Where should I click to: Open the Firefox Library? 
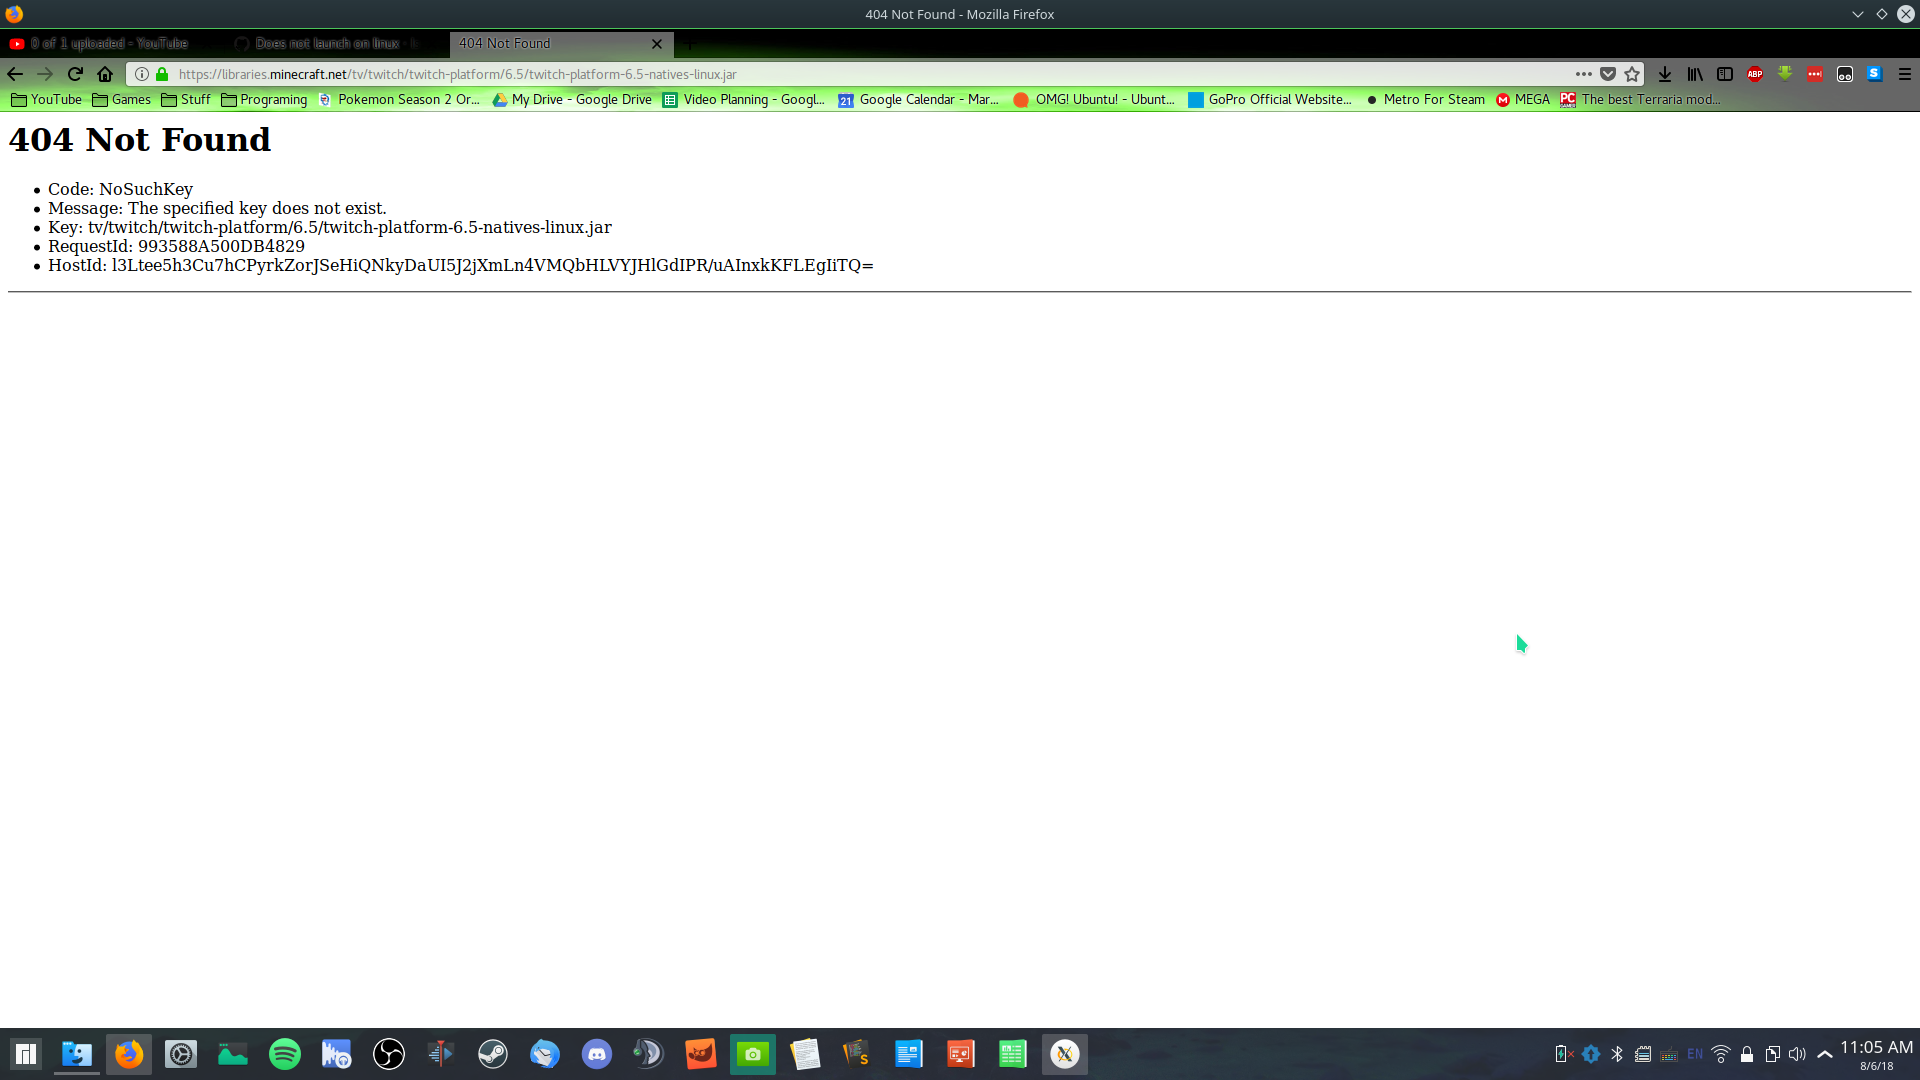[1695, 73]
